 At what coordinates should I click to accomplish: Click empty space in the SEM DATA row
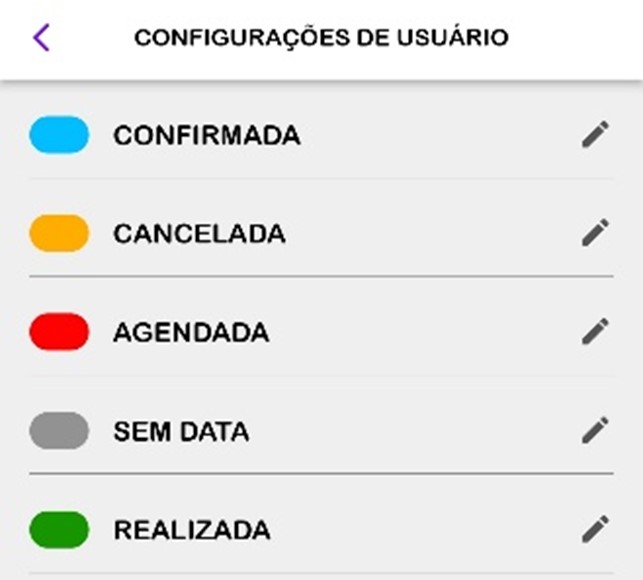coord(420,430)
